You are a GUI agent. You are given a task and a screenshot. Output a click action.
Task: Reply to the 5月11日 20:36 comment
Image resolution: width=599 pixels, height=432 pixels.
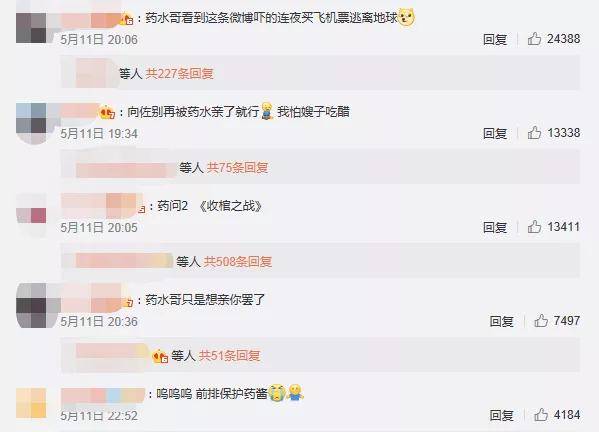[x=502, y=321]
